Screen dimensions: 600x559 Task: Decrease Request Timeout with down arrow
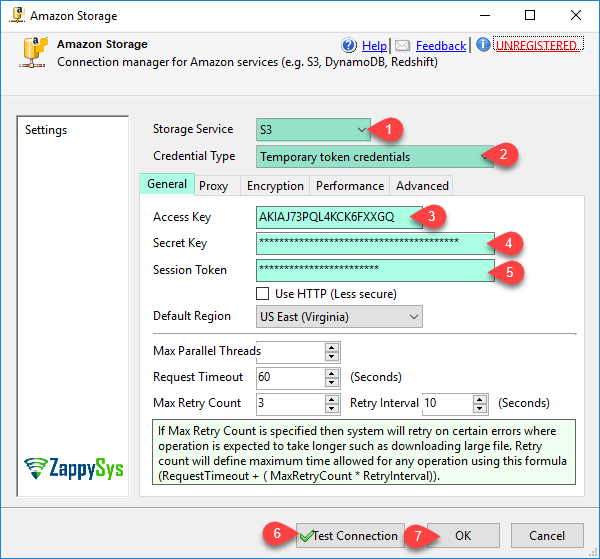coord(332,383)
